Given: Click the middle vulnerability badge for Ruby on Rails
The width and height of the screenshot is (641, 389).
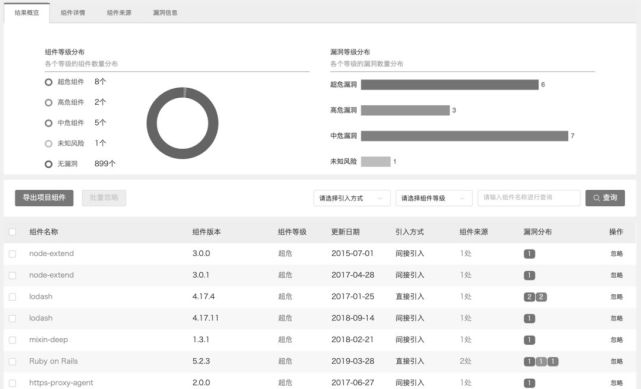Looking at the screenshot, I should [x=541, y=362].
